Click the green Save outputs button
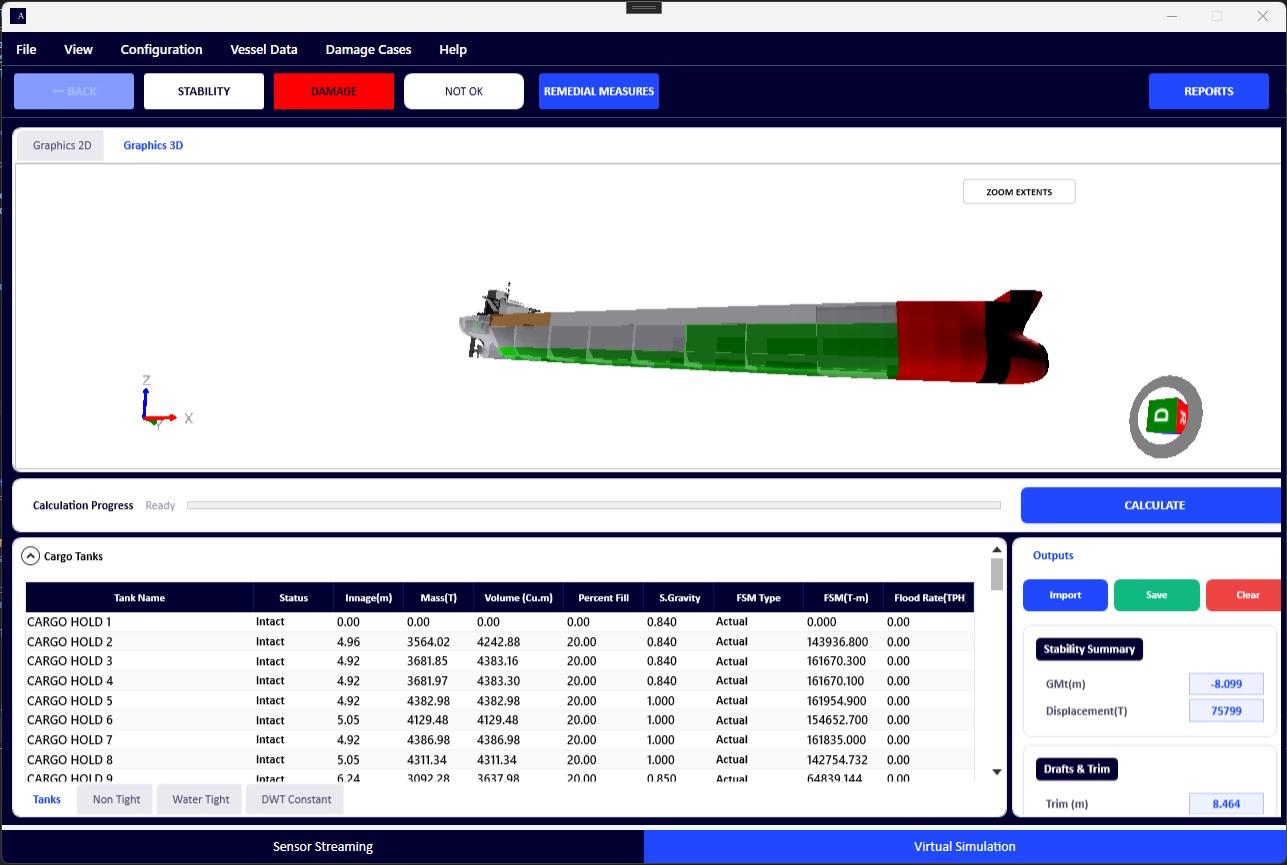Viewport: 1287px width, 865px height. click(1156, 595)
